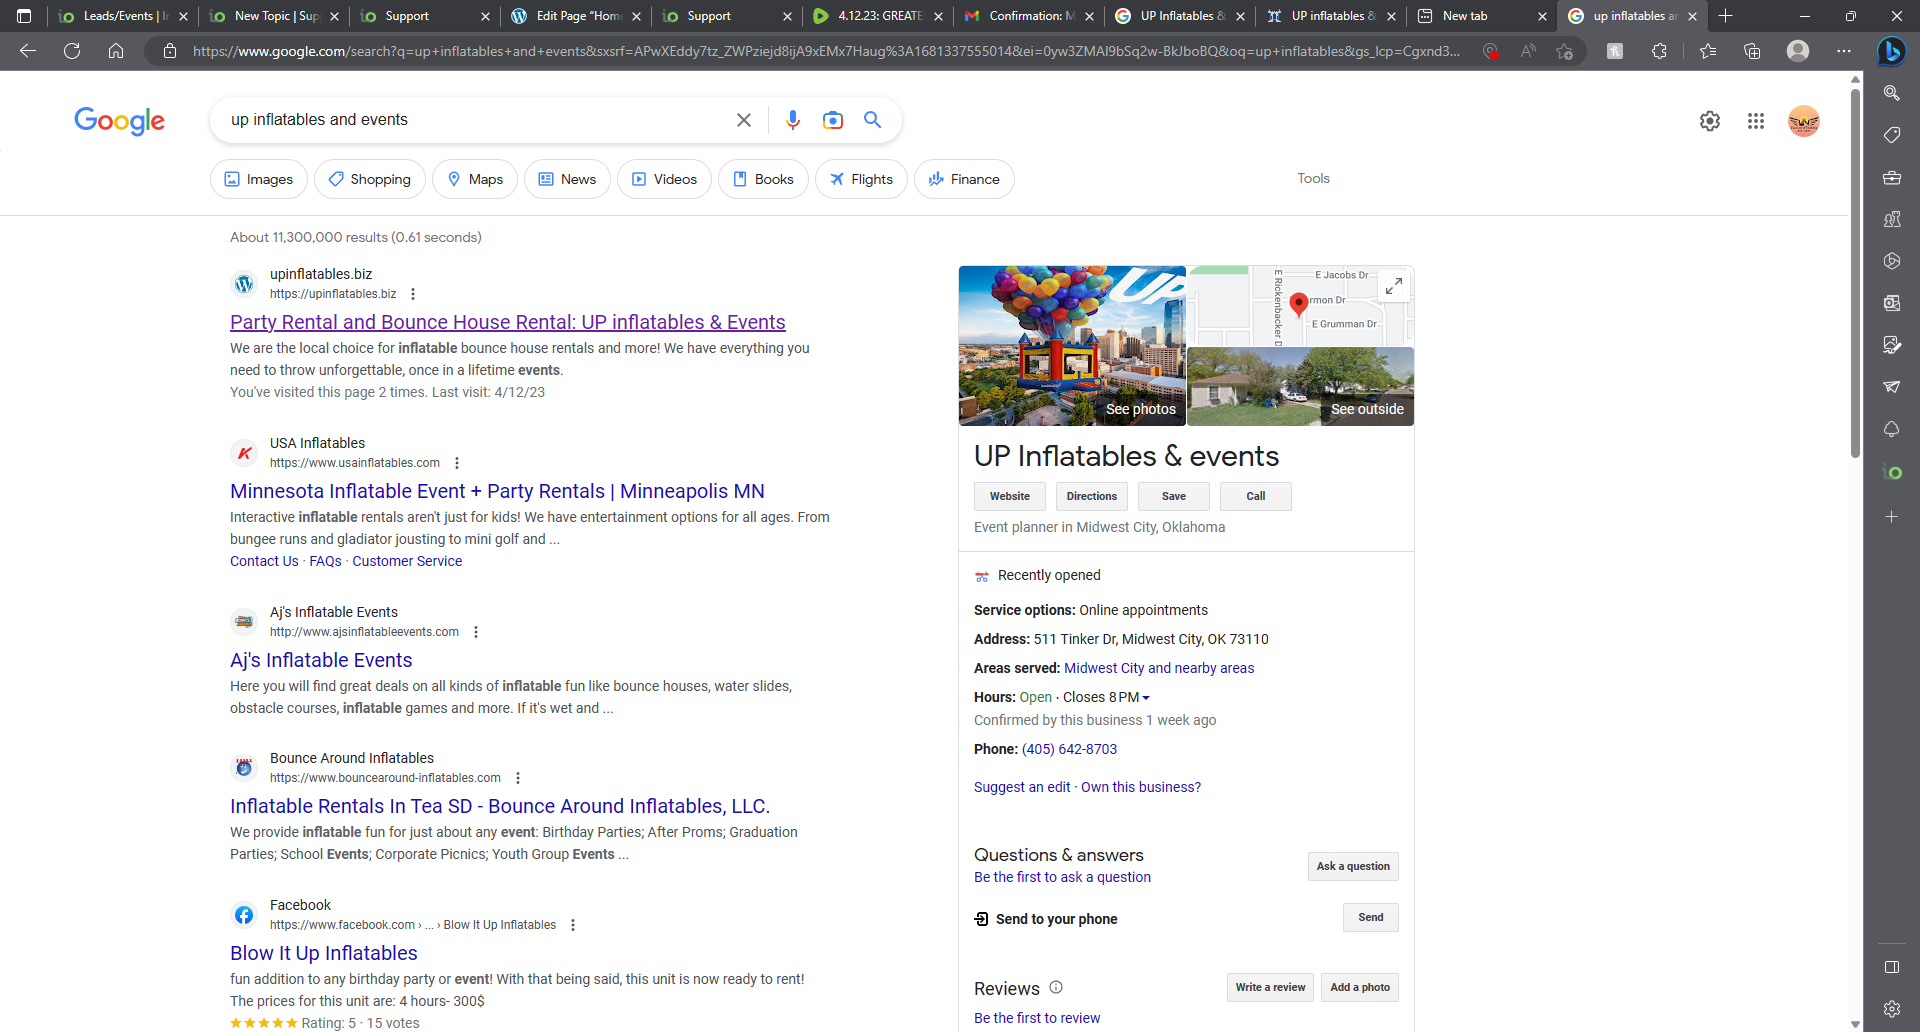The width and height of the screenshot is (1920, 1032).
Task: Click Ask a question button
Action: pyautogui.click(x=1353, y=867)
